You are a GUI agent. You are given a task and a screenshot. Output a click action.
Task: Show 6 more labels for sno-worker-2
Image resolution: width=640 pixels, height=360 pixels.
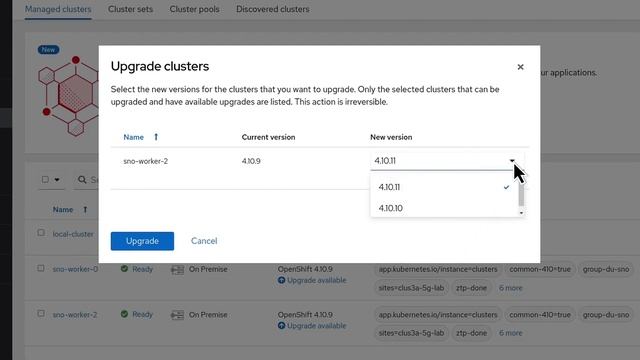511,333
